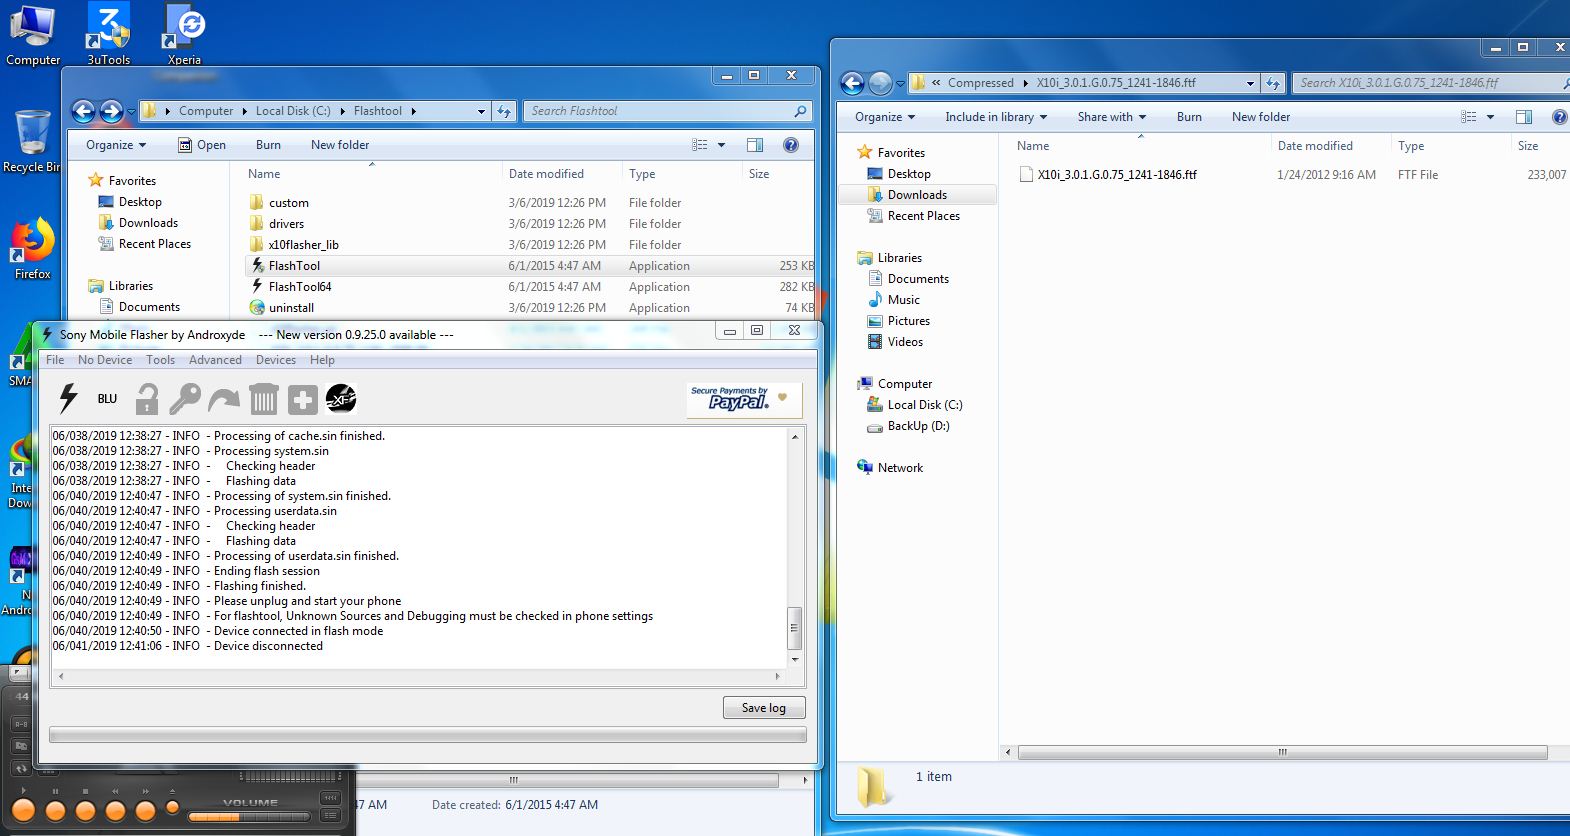This screenshot has height=836, width=1570.
Task: Open the No Device menu
Action: click(x=105, y=360)
